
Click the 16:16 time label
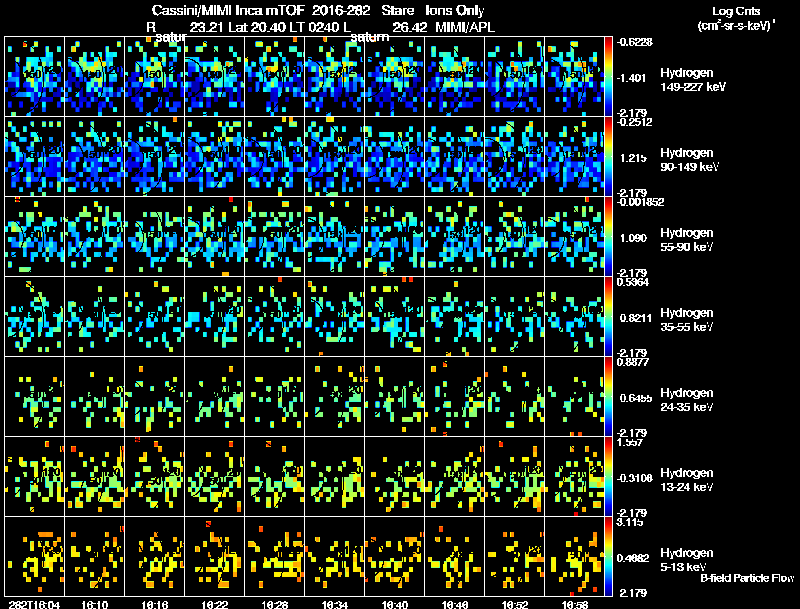point(155,604)
